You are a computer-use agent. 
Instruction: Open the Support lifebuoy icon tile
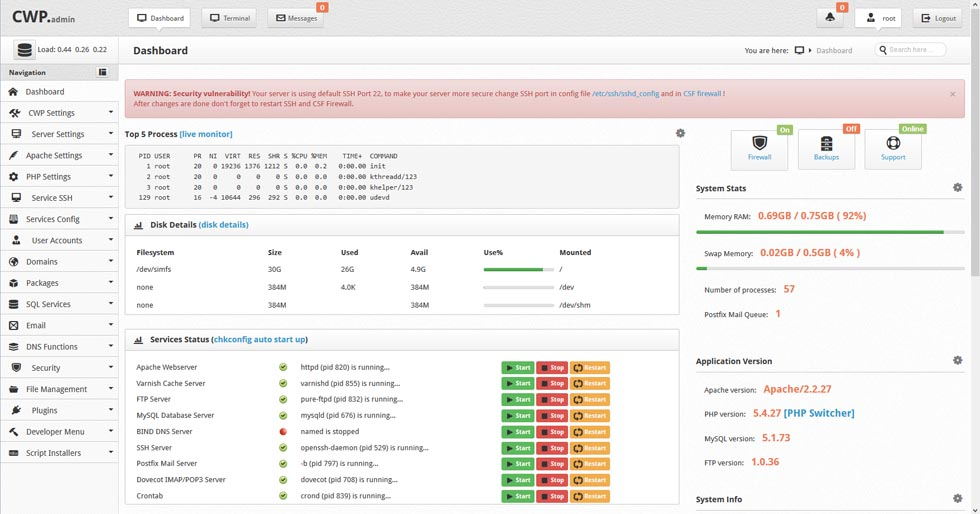pos(893,149)
